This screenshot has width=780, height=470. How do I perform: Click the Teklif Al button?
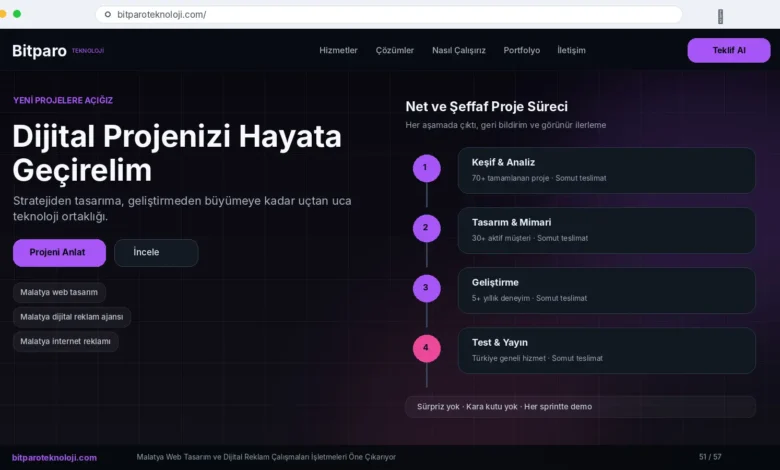pyautogui.click(x=729, y=50)
